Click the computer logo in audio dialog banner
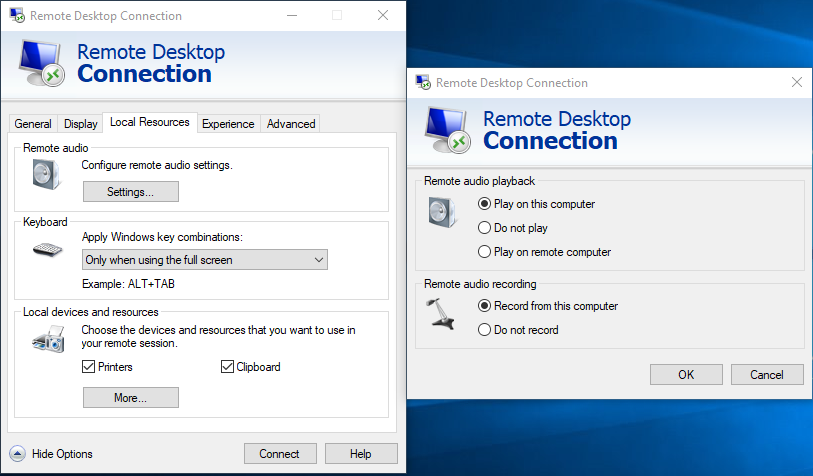The width and height of the screenshot is (813, 476). coord(447,130)
